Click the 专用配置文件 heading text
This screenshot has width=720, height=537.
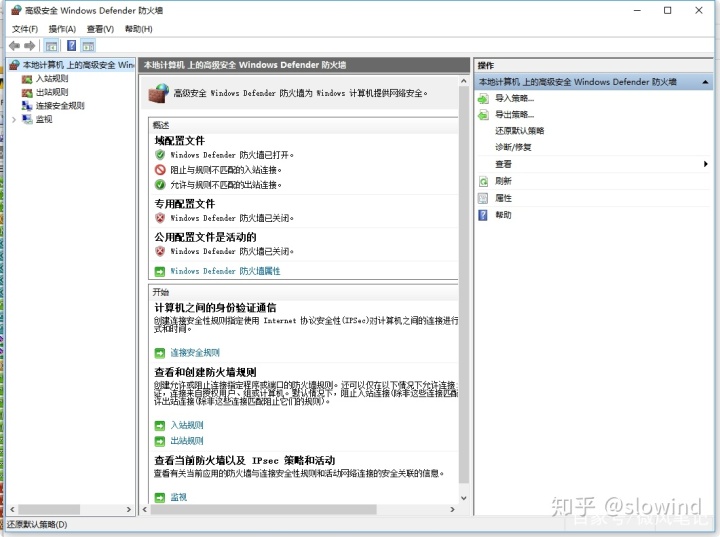point(185,203)
